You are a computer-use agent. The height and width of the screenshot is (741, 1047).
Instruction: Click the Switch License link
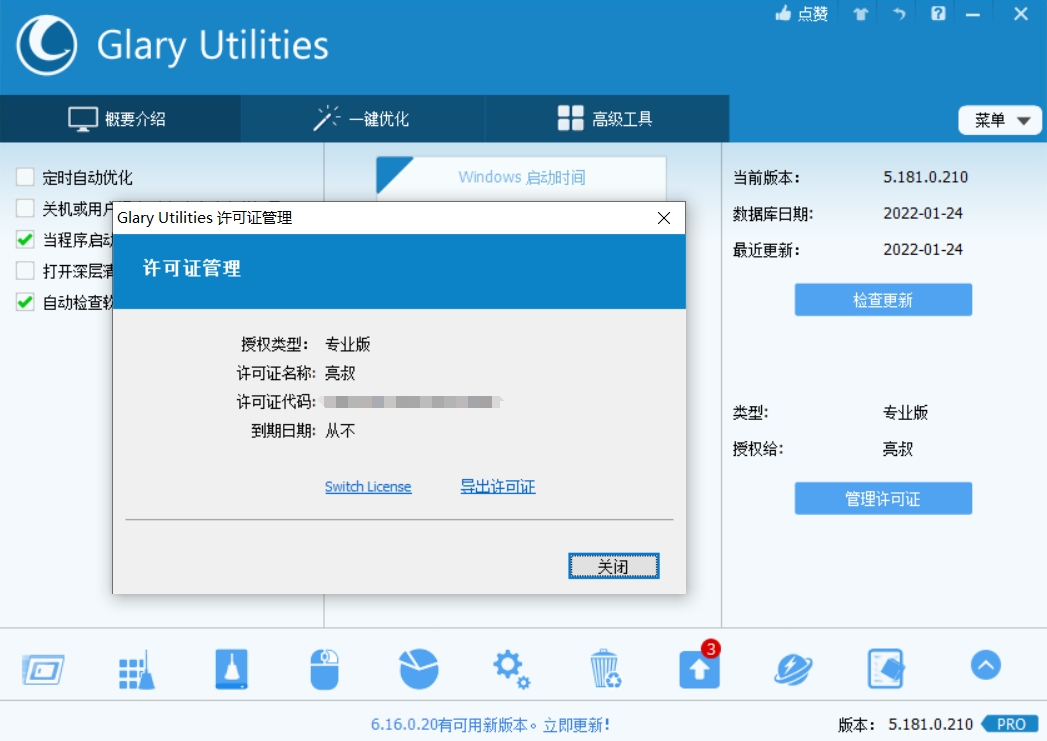pos(368,487)
